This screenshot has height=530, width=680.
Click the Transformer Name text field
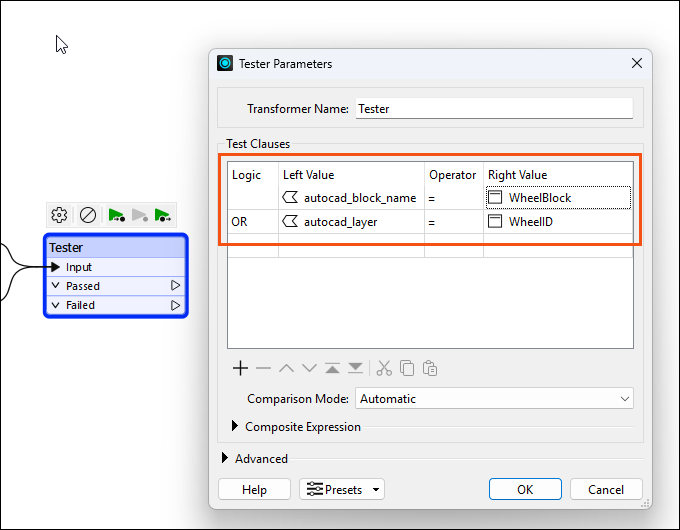494,109
